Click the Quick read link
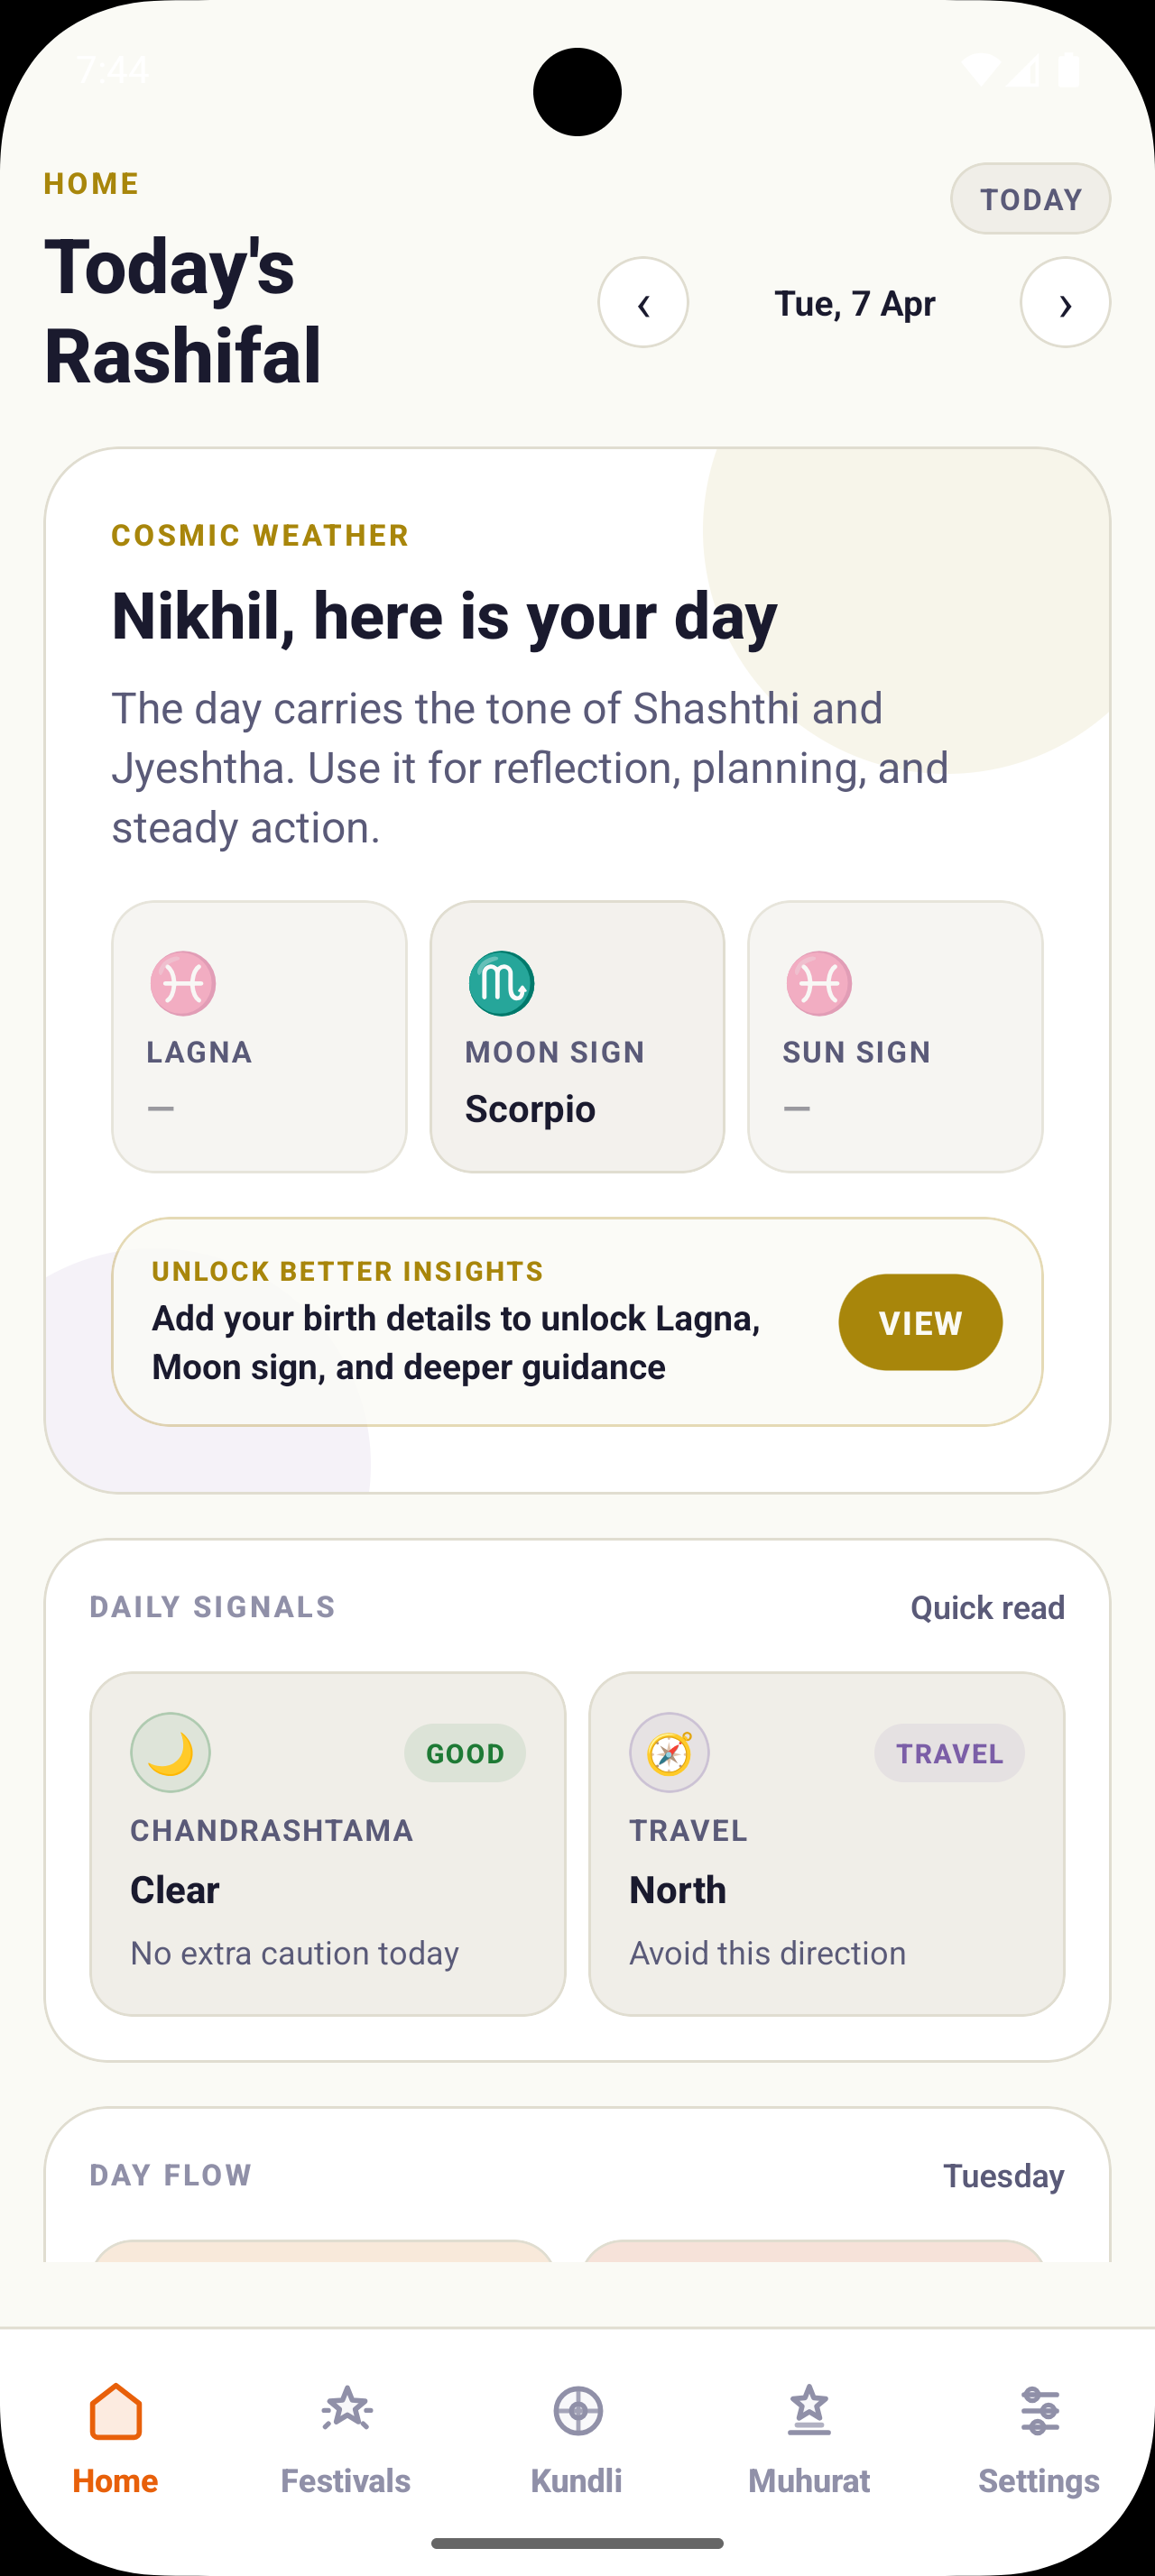 coord(987,1607)
